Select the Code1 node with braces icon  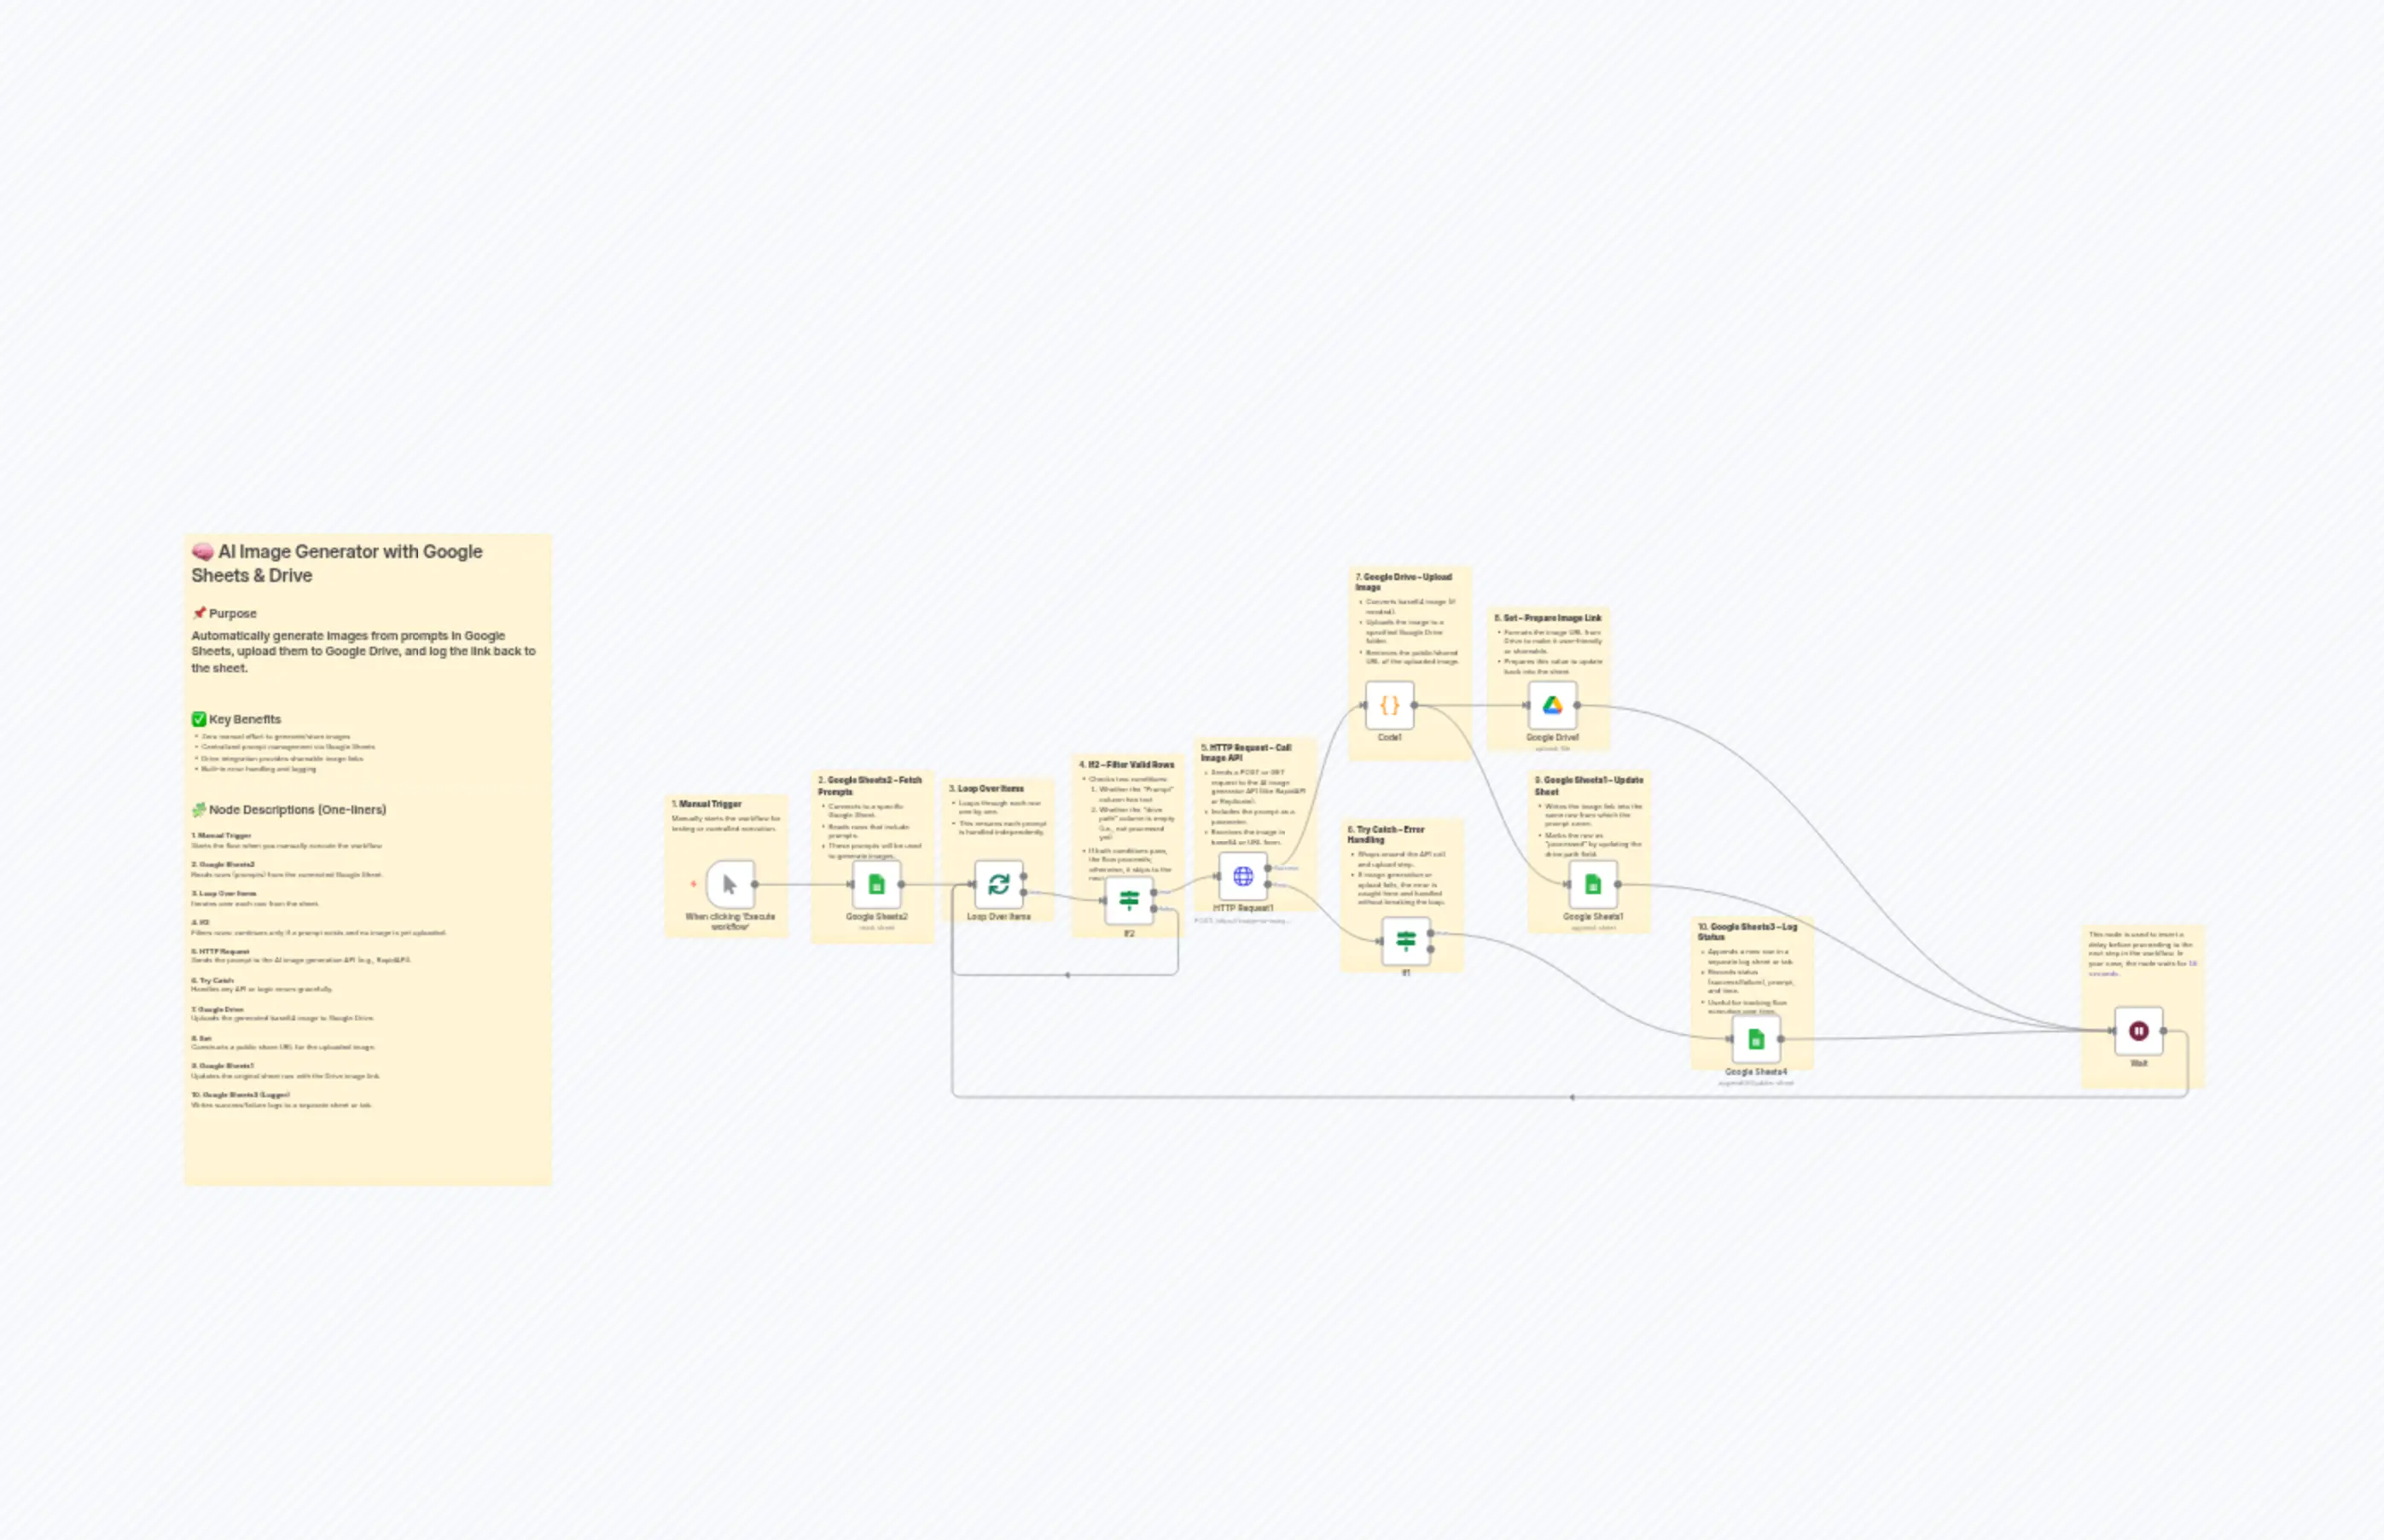[x=1391, y=705]
